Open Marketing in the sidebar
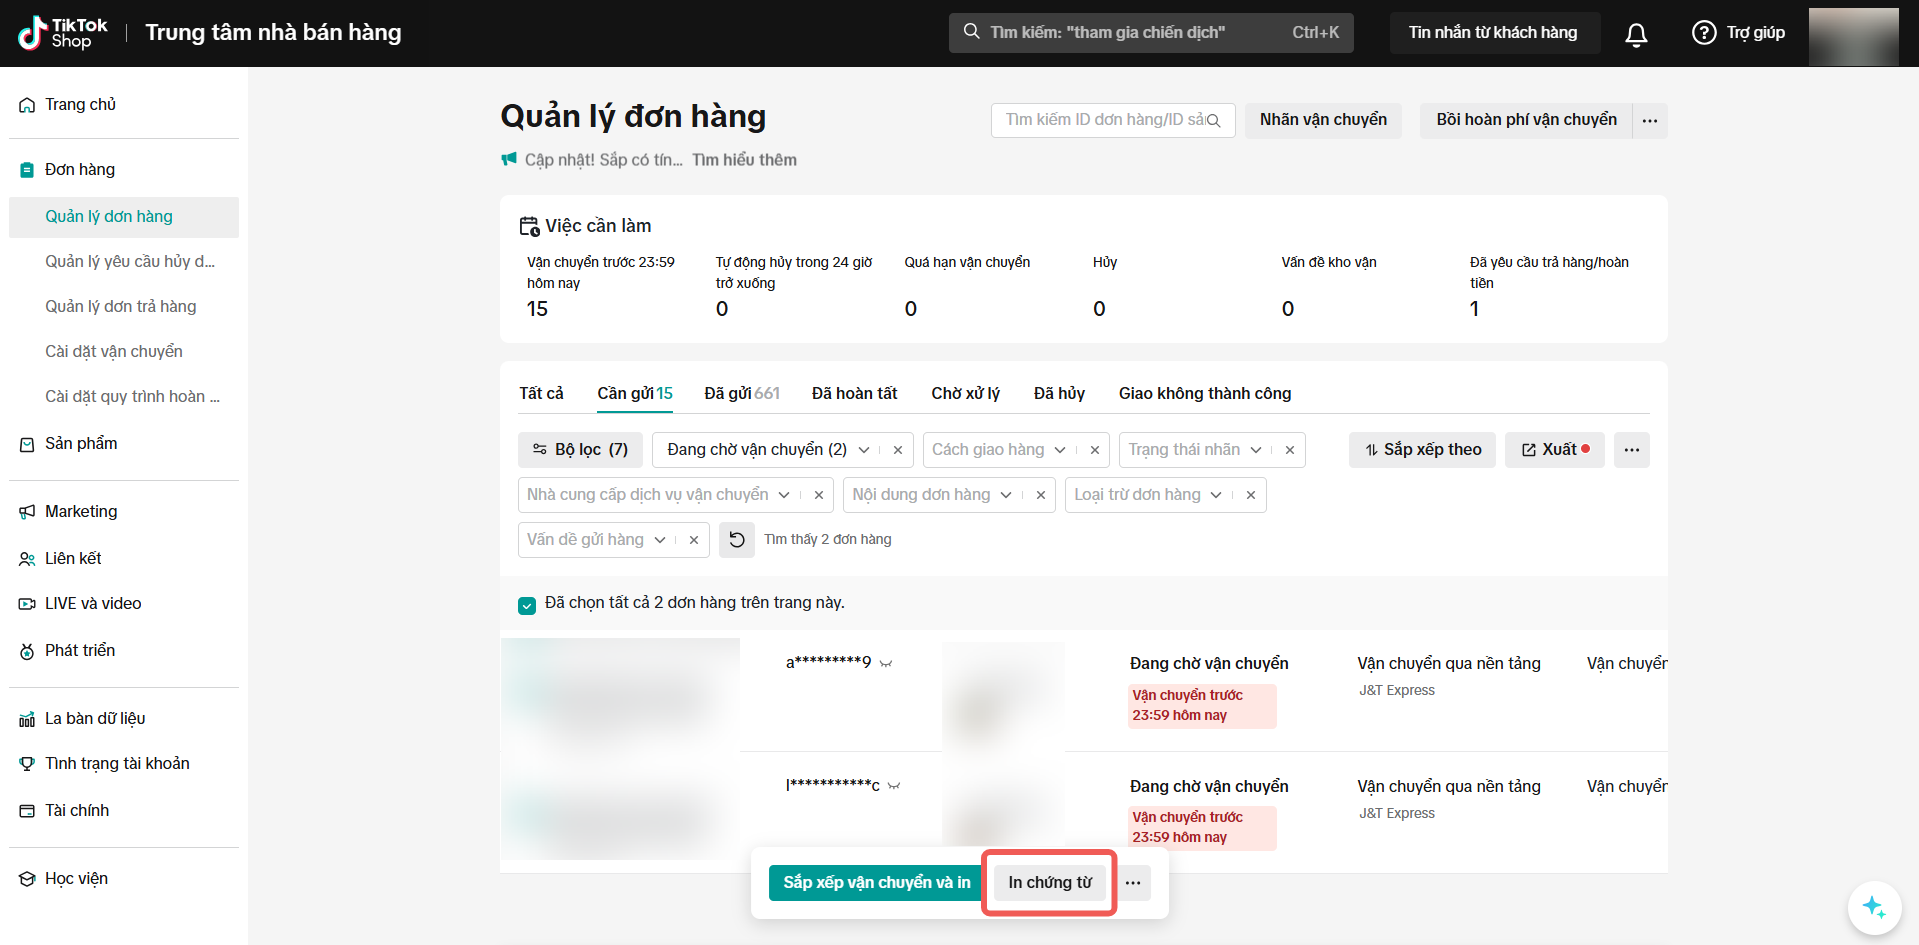Image resolution: width=1919 pixels, height=945 pixels. (x=81, y=512)
